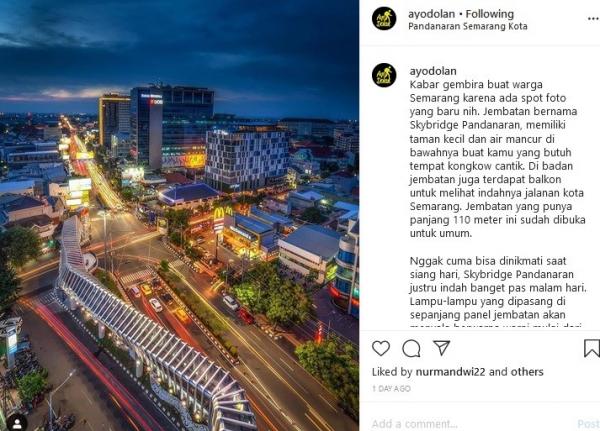This screenshot has width=600, height=431.
Task: Toggle the Following status for ayodolan
Action: [x=489, y=14]
